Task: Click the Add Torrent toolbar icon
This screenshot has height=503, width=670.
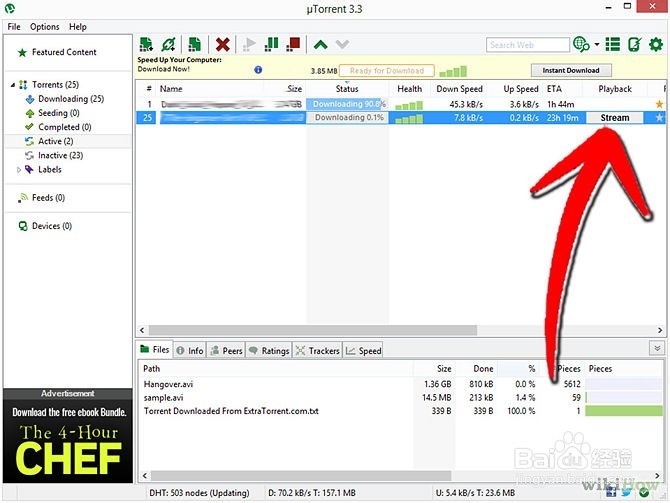Action: pyautogui.click(x=146, y=44)
